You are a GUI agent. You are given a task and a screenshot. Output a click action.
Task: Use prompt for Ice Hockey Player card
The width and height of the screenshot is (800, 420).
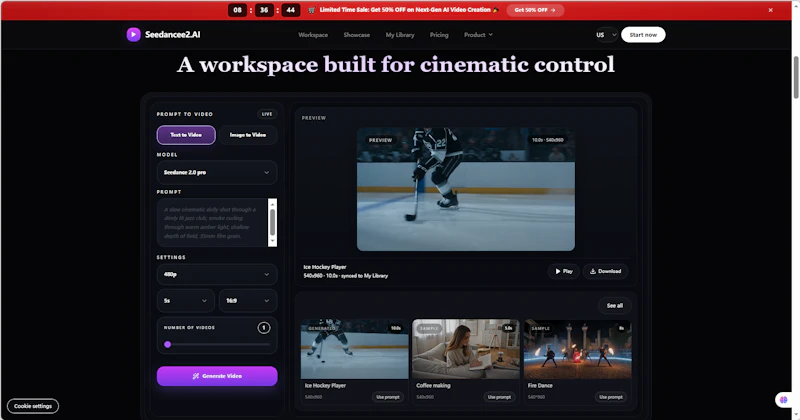[388, 397]
